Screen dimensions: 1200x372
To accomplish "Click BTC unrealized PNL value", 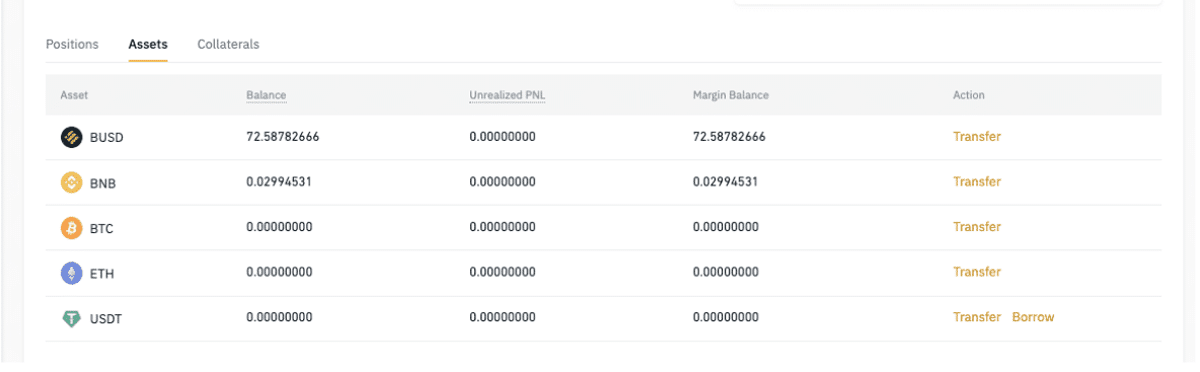I will point(502,227).
